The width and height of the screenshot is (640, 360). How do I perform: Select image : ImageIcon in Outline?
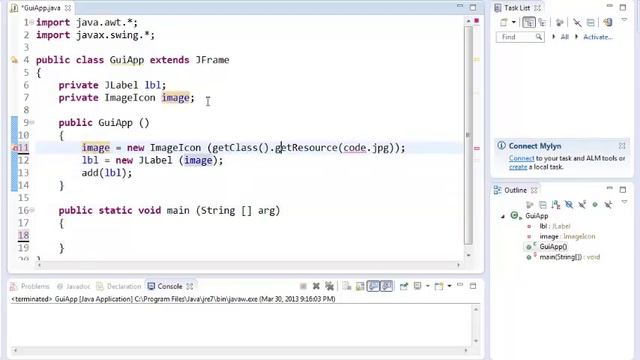click(x=567, y=236)
